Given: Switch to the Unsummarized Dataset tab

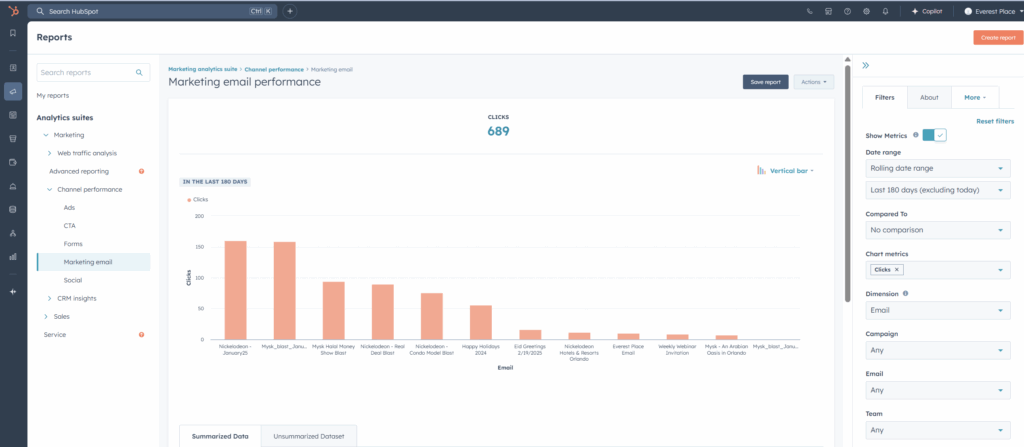Looking at the screenshot, I should [308, 436].
